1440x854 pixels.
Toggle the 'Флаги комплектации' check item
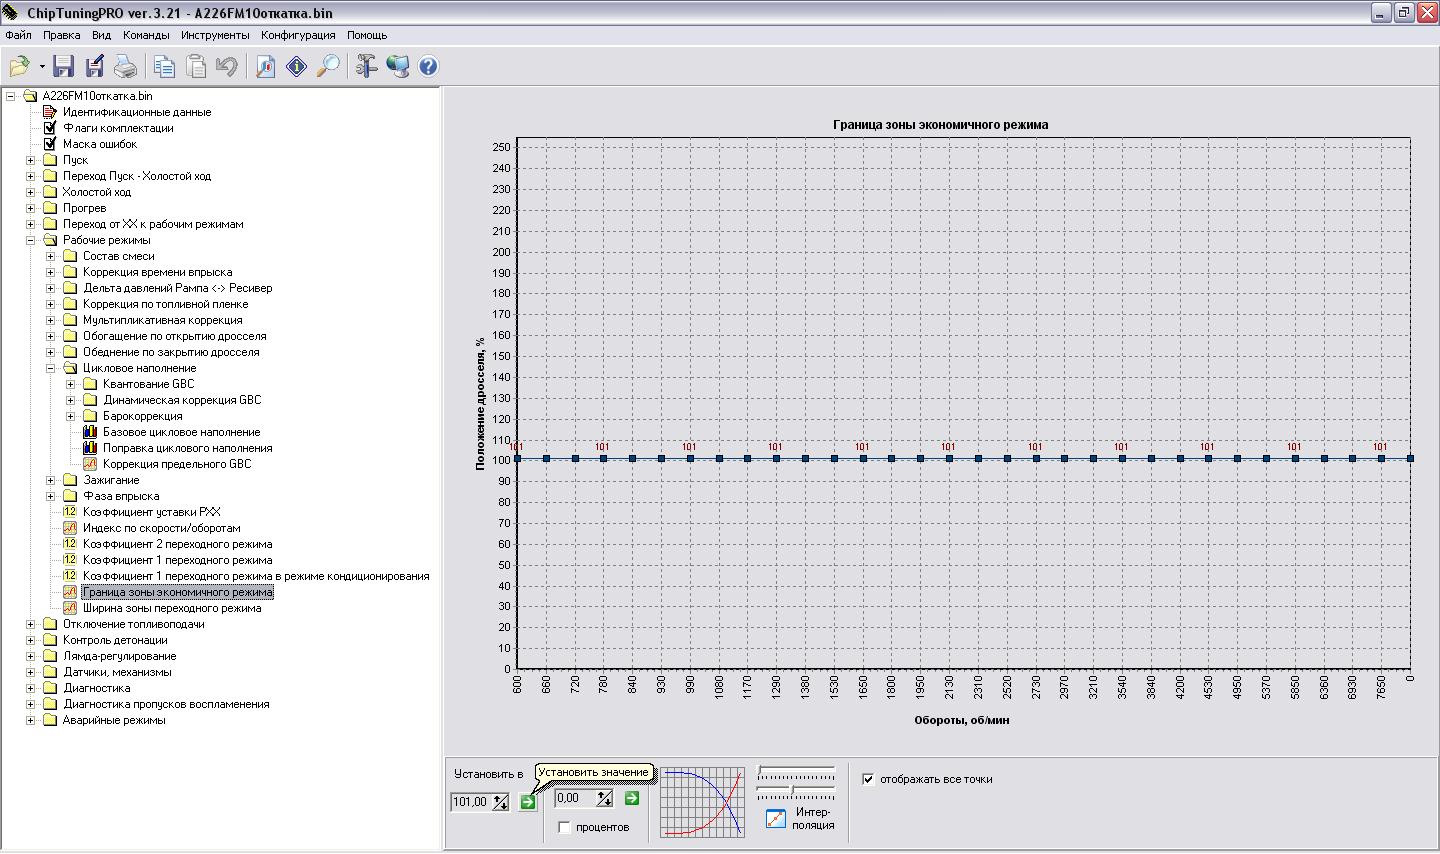[x=50, y=128]
